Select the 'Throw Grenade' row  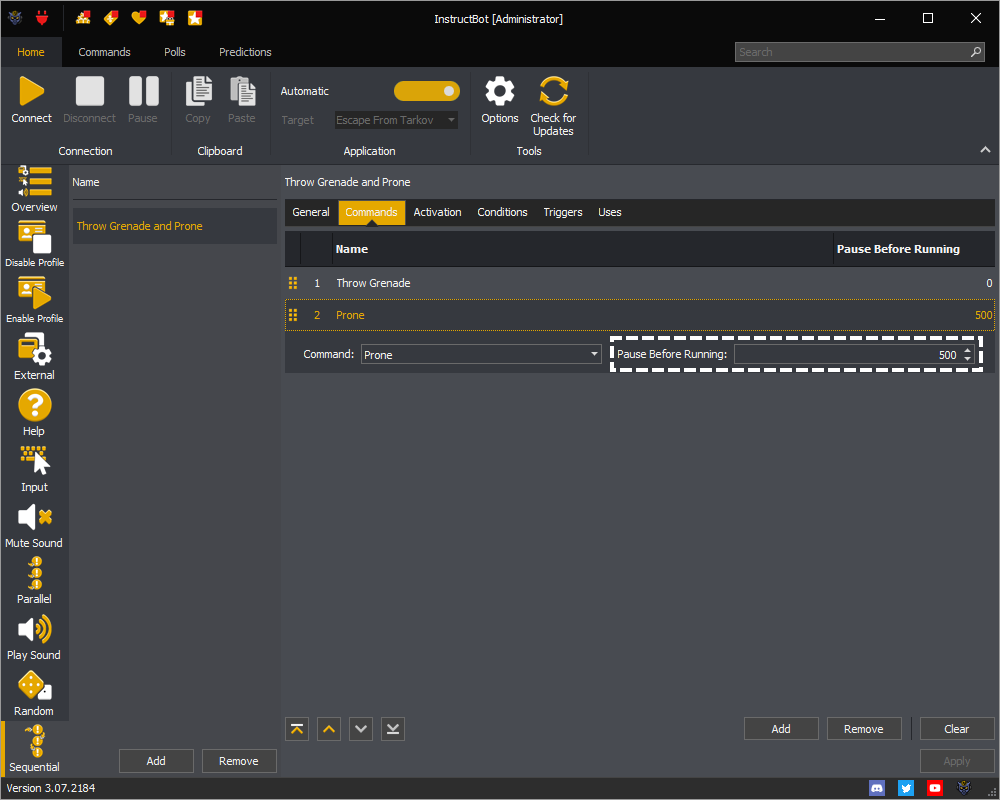point(640,283)
